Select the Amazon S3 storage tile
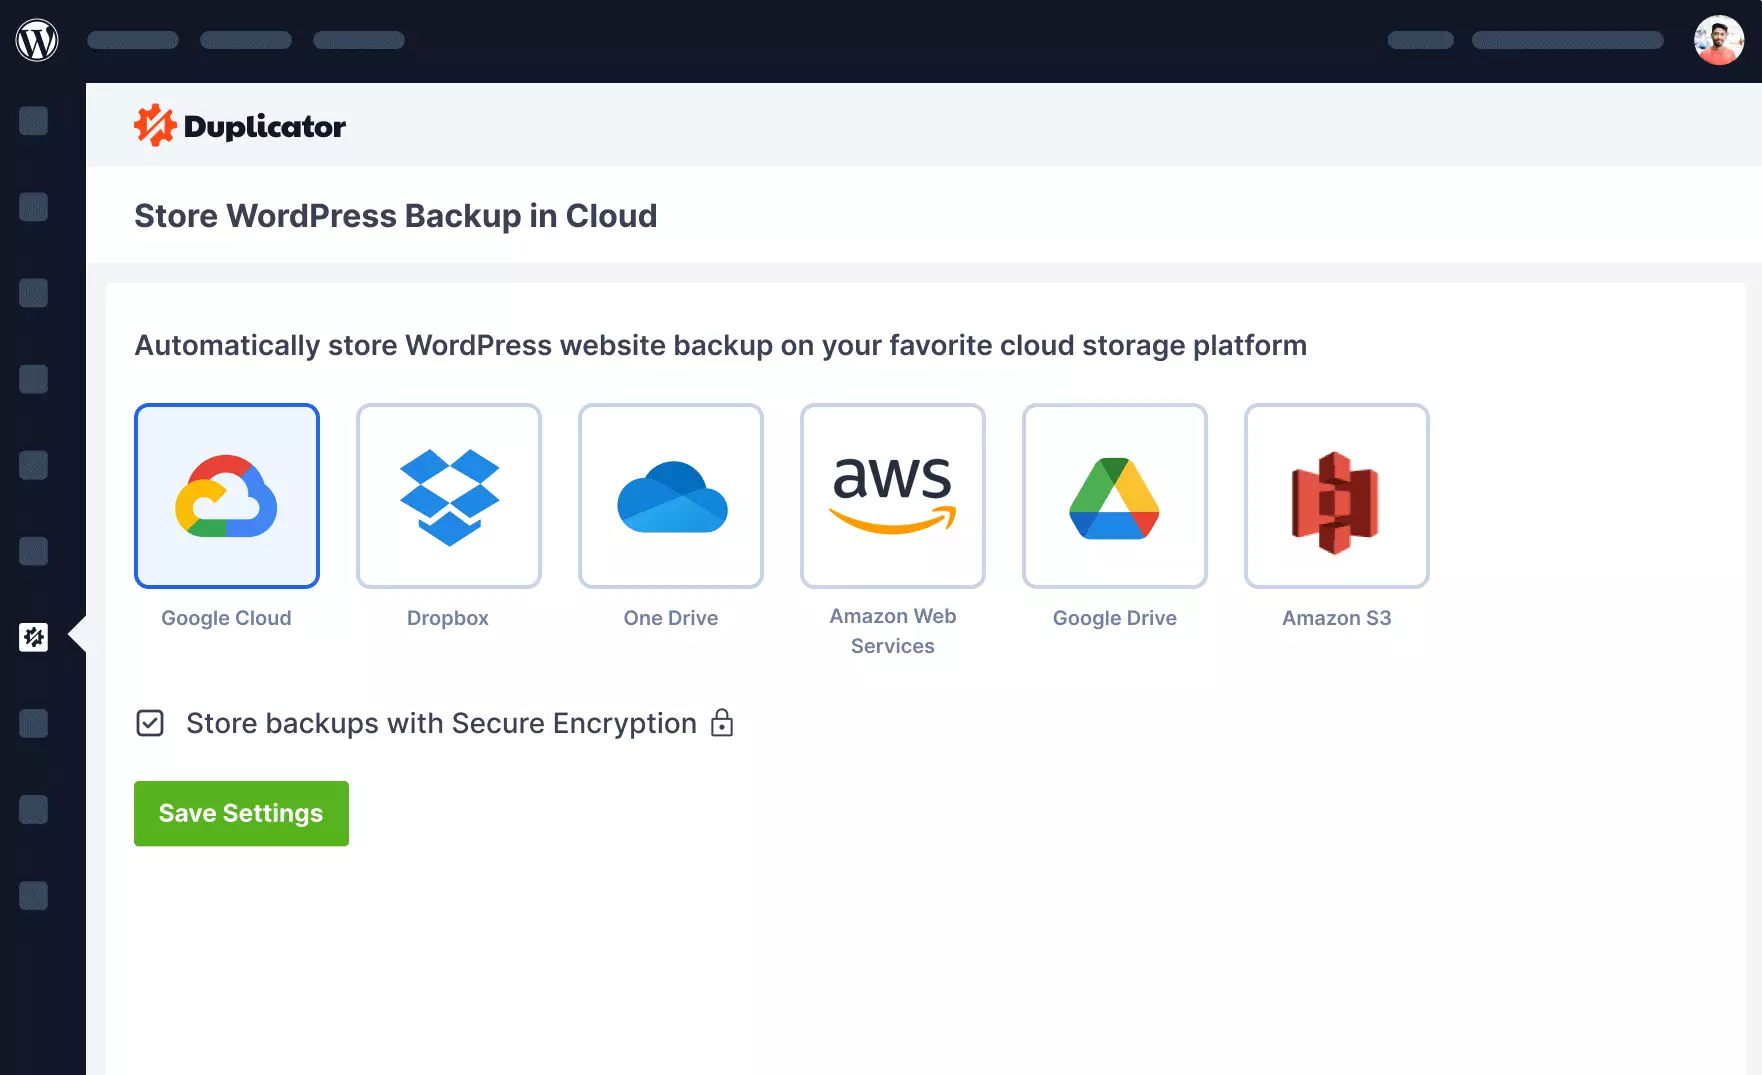This screenshot has height=1075, width=1762. (x=1337, y=496)
